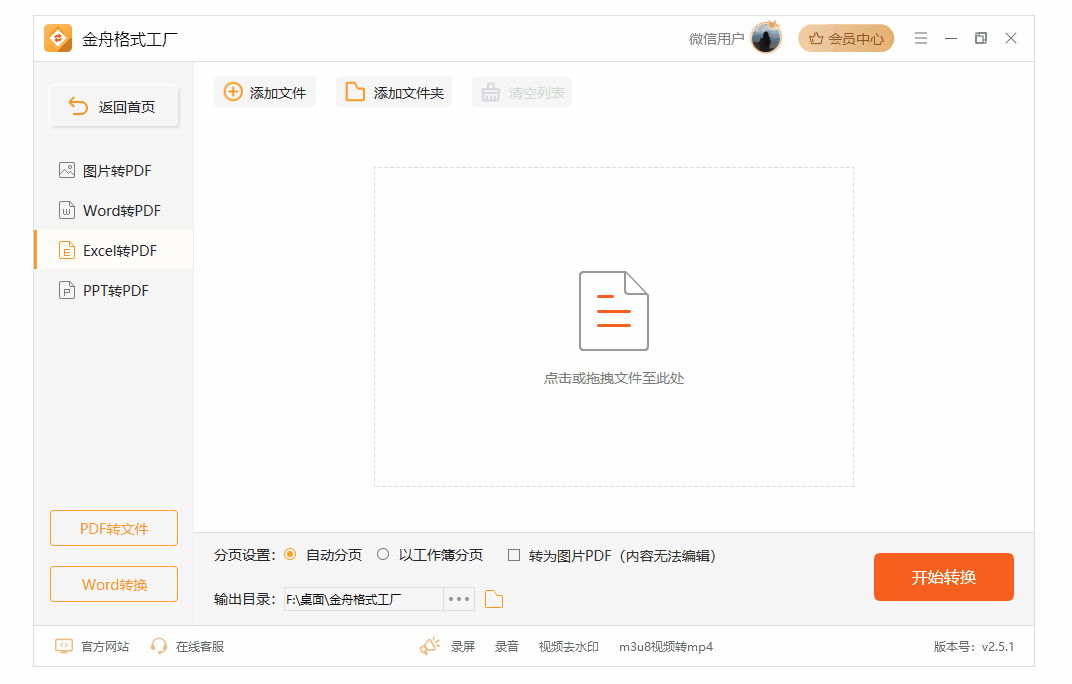Enable 转为图片PDF checkbox
This screenshot has width=1072, height=684.
(x=514, y=555)
